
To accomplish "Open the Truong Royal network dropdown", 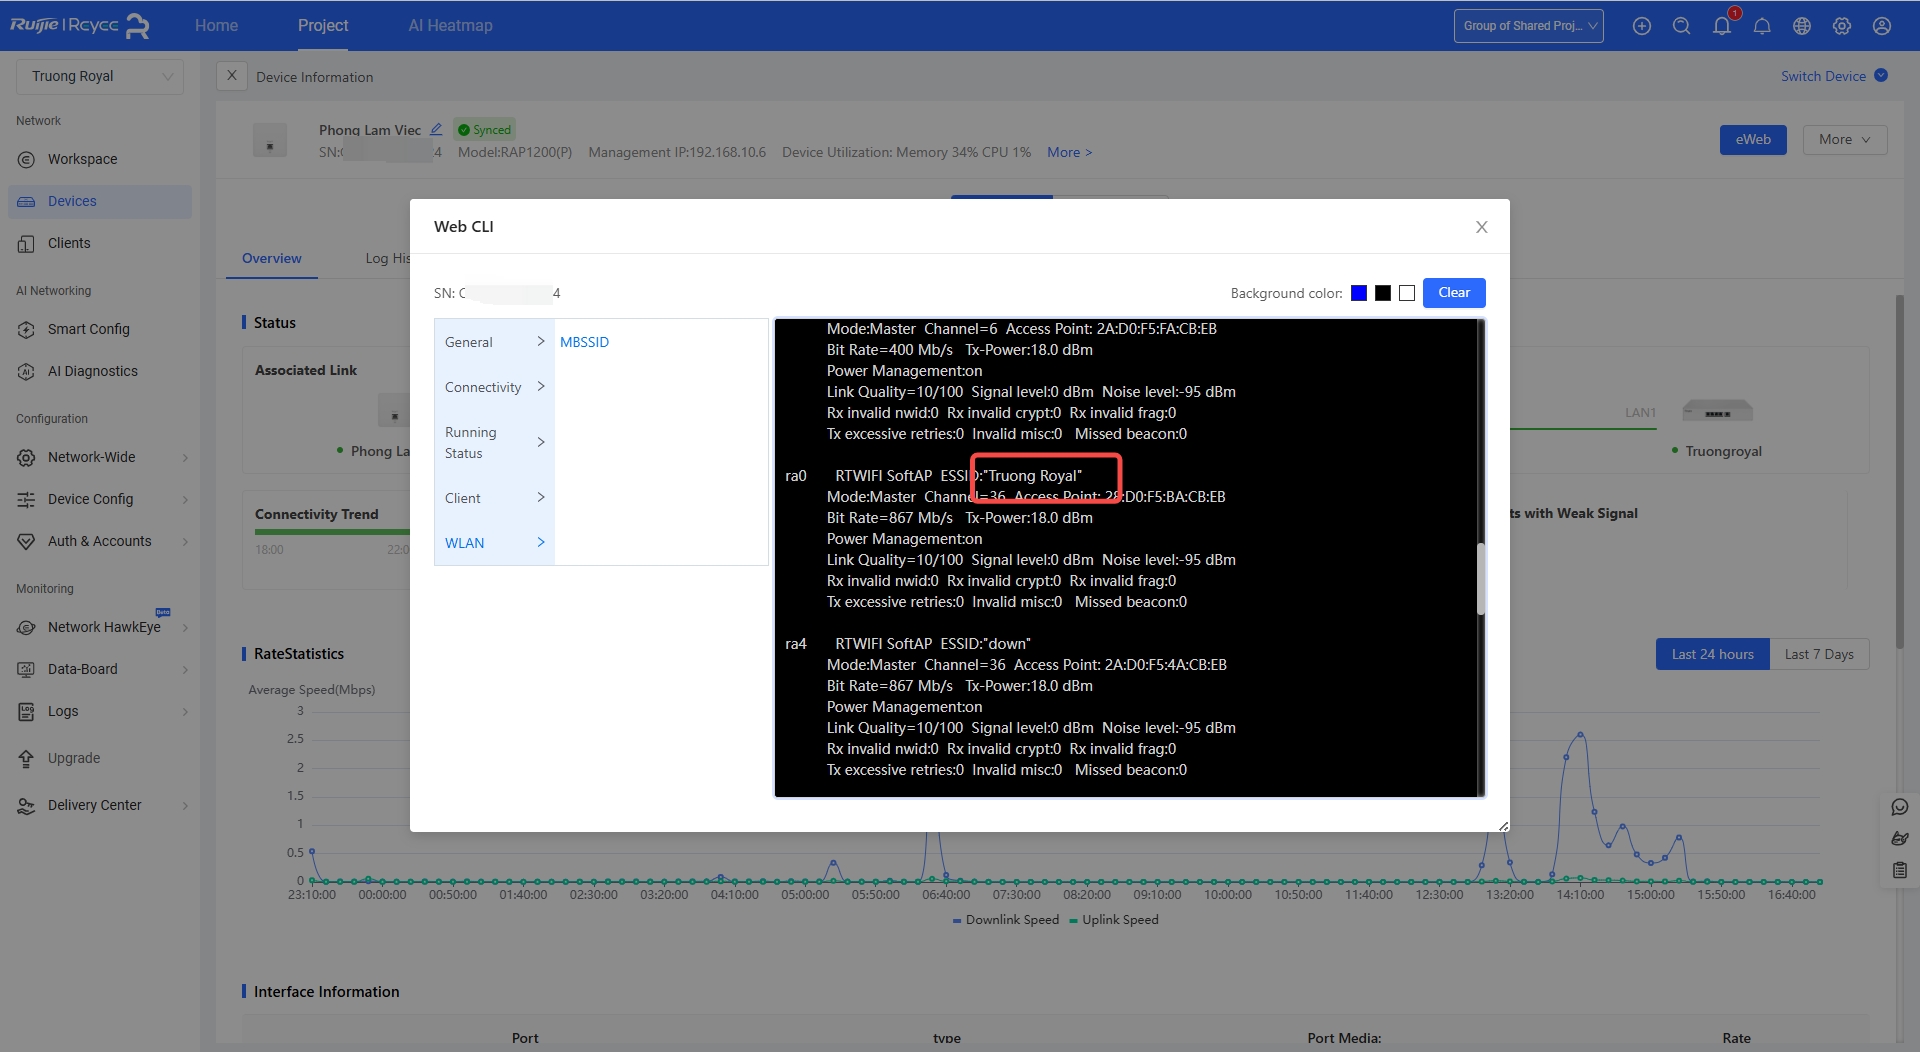I will coord(100,76).
